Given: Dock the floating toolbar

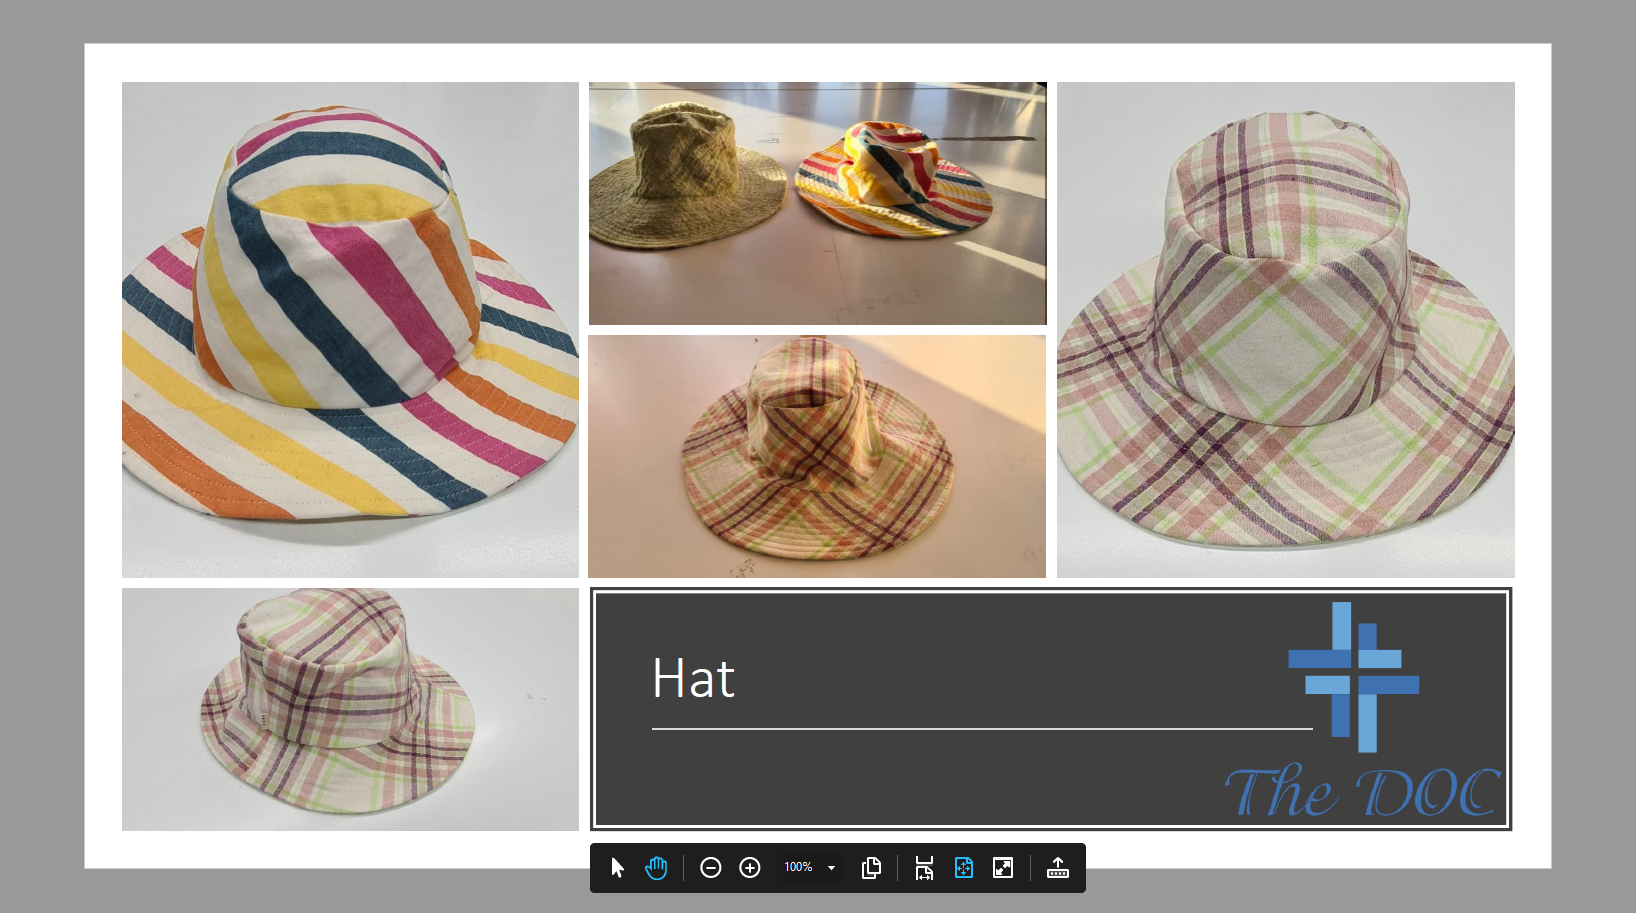Looking at the screenshot, I should (x=1057, y=868).
